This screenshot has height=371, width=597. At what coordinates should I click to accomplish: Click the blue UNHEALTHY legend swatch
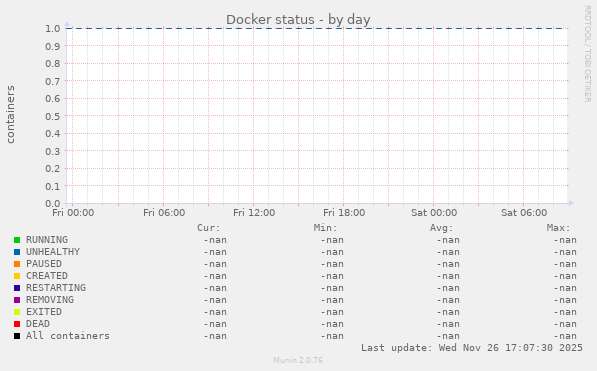point(17,252)
